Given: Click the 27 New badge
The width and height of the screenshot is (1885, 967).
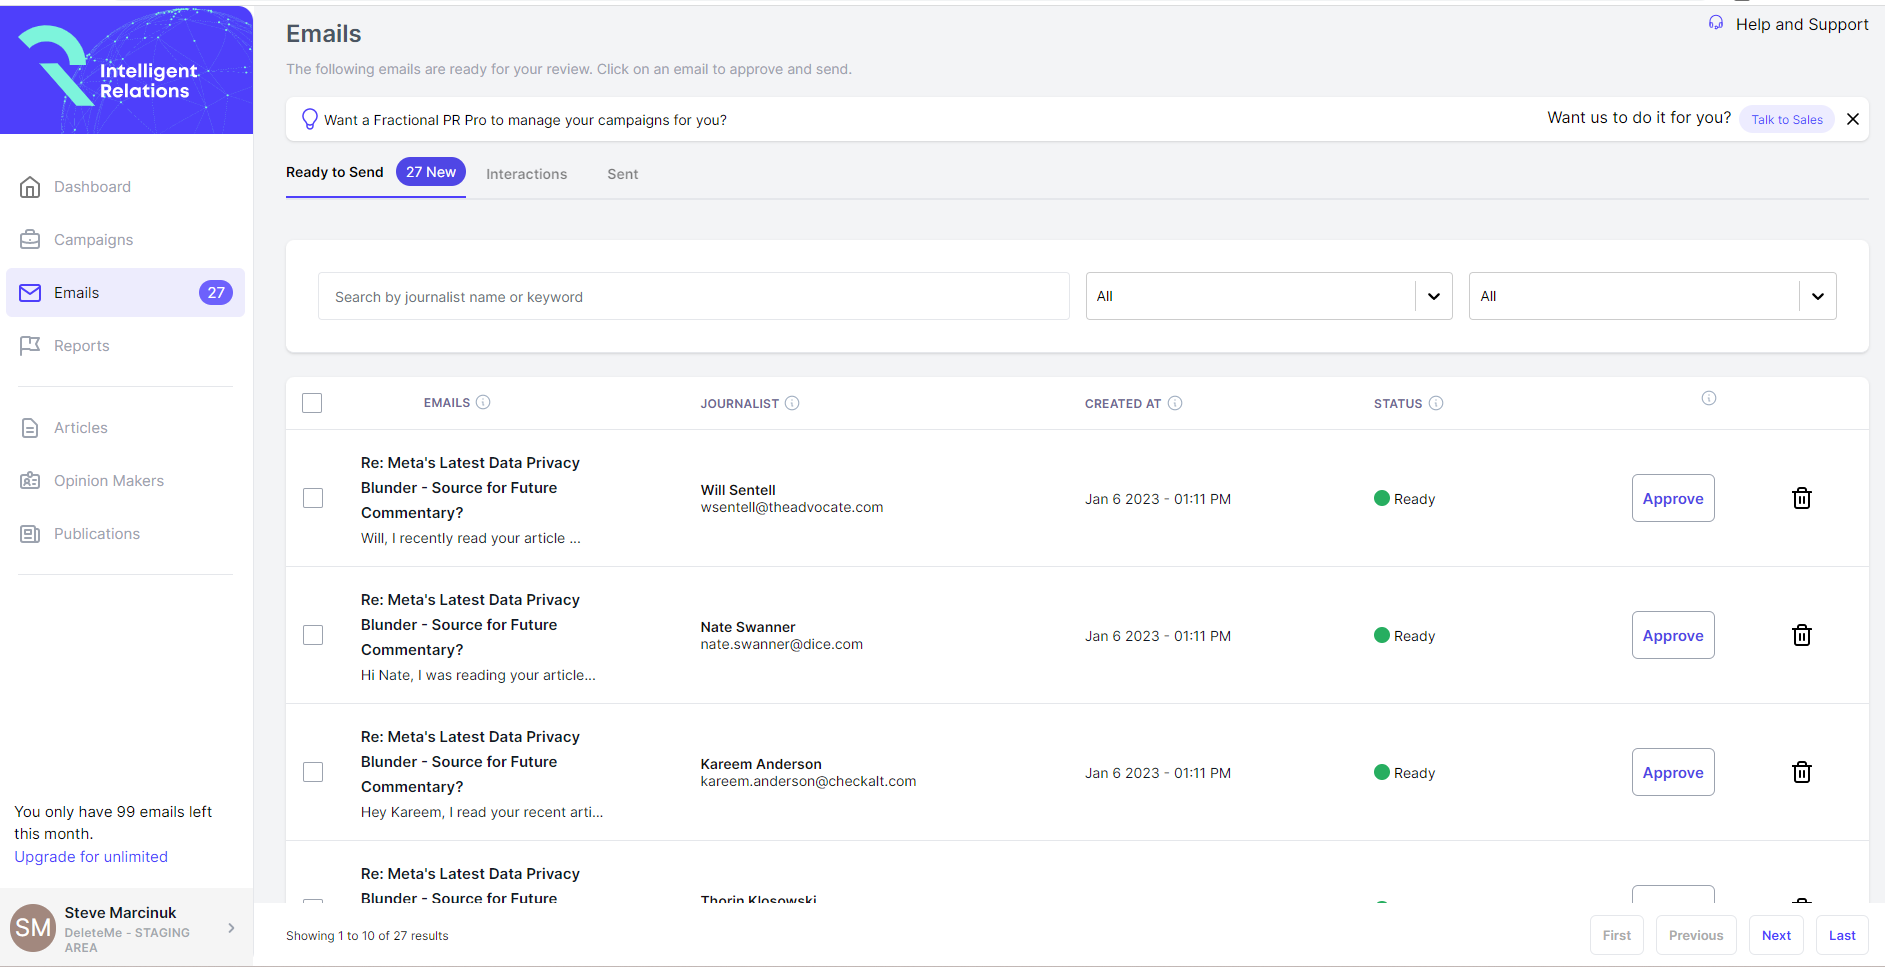Looking at the screenshot, I should [x=431, y=172].
